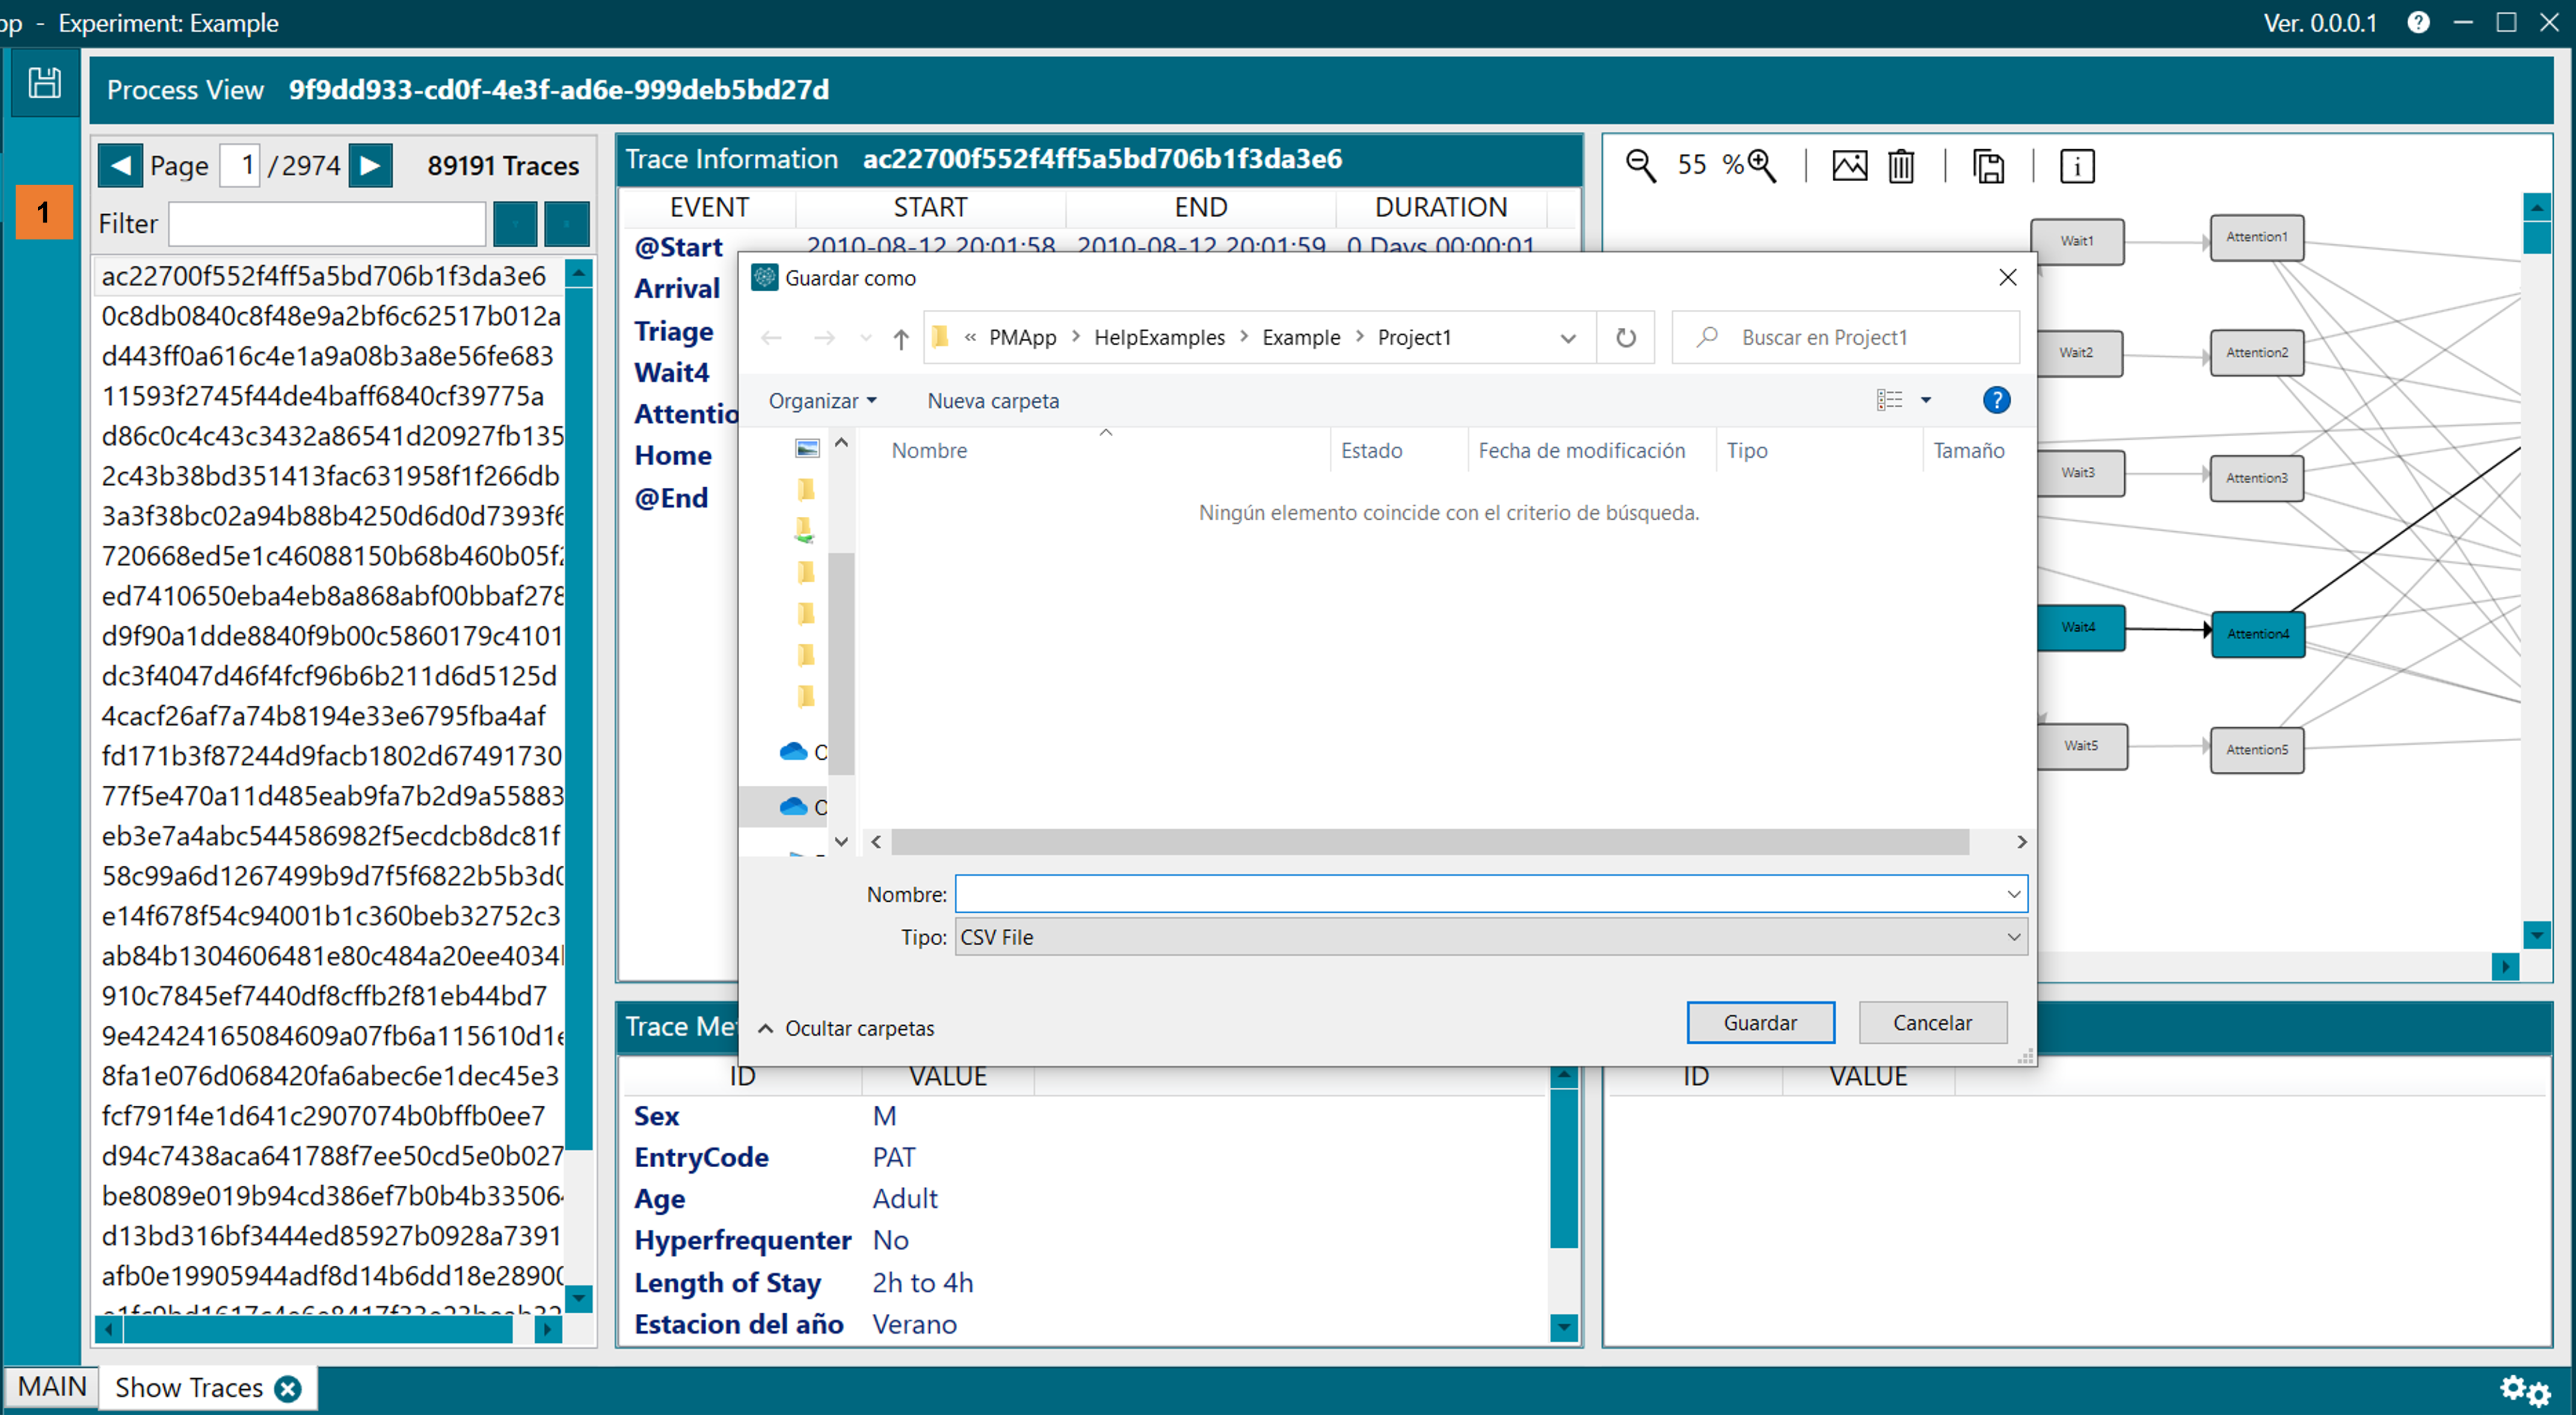Click the trace list vertical scrollbar
2576x1415 pixels.
coord(579,718)
